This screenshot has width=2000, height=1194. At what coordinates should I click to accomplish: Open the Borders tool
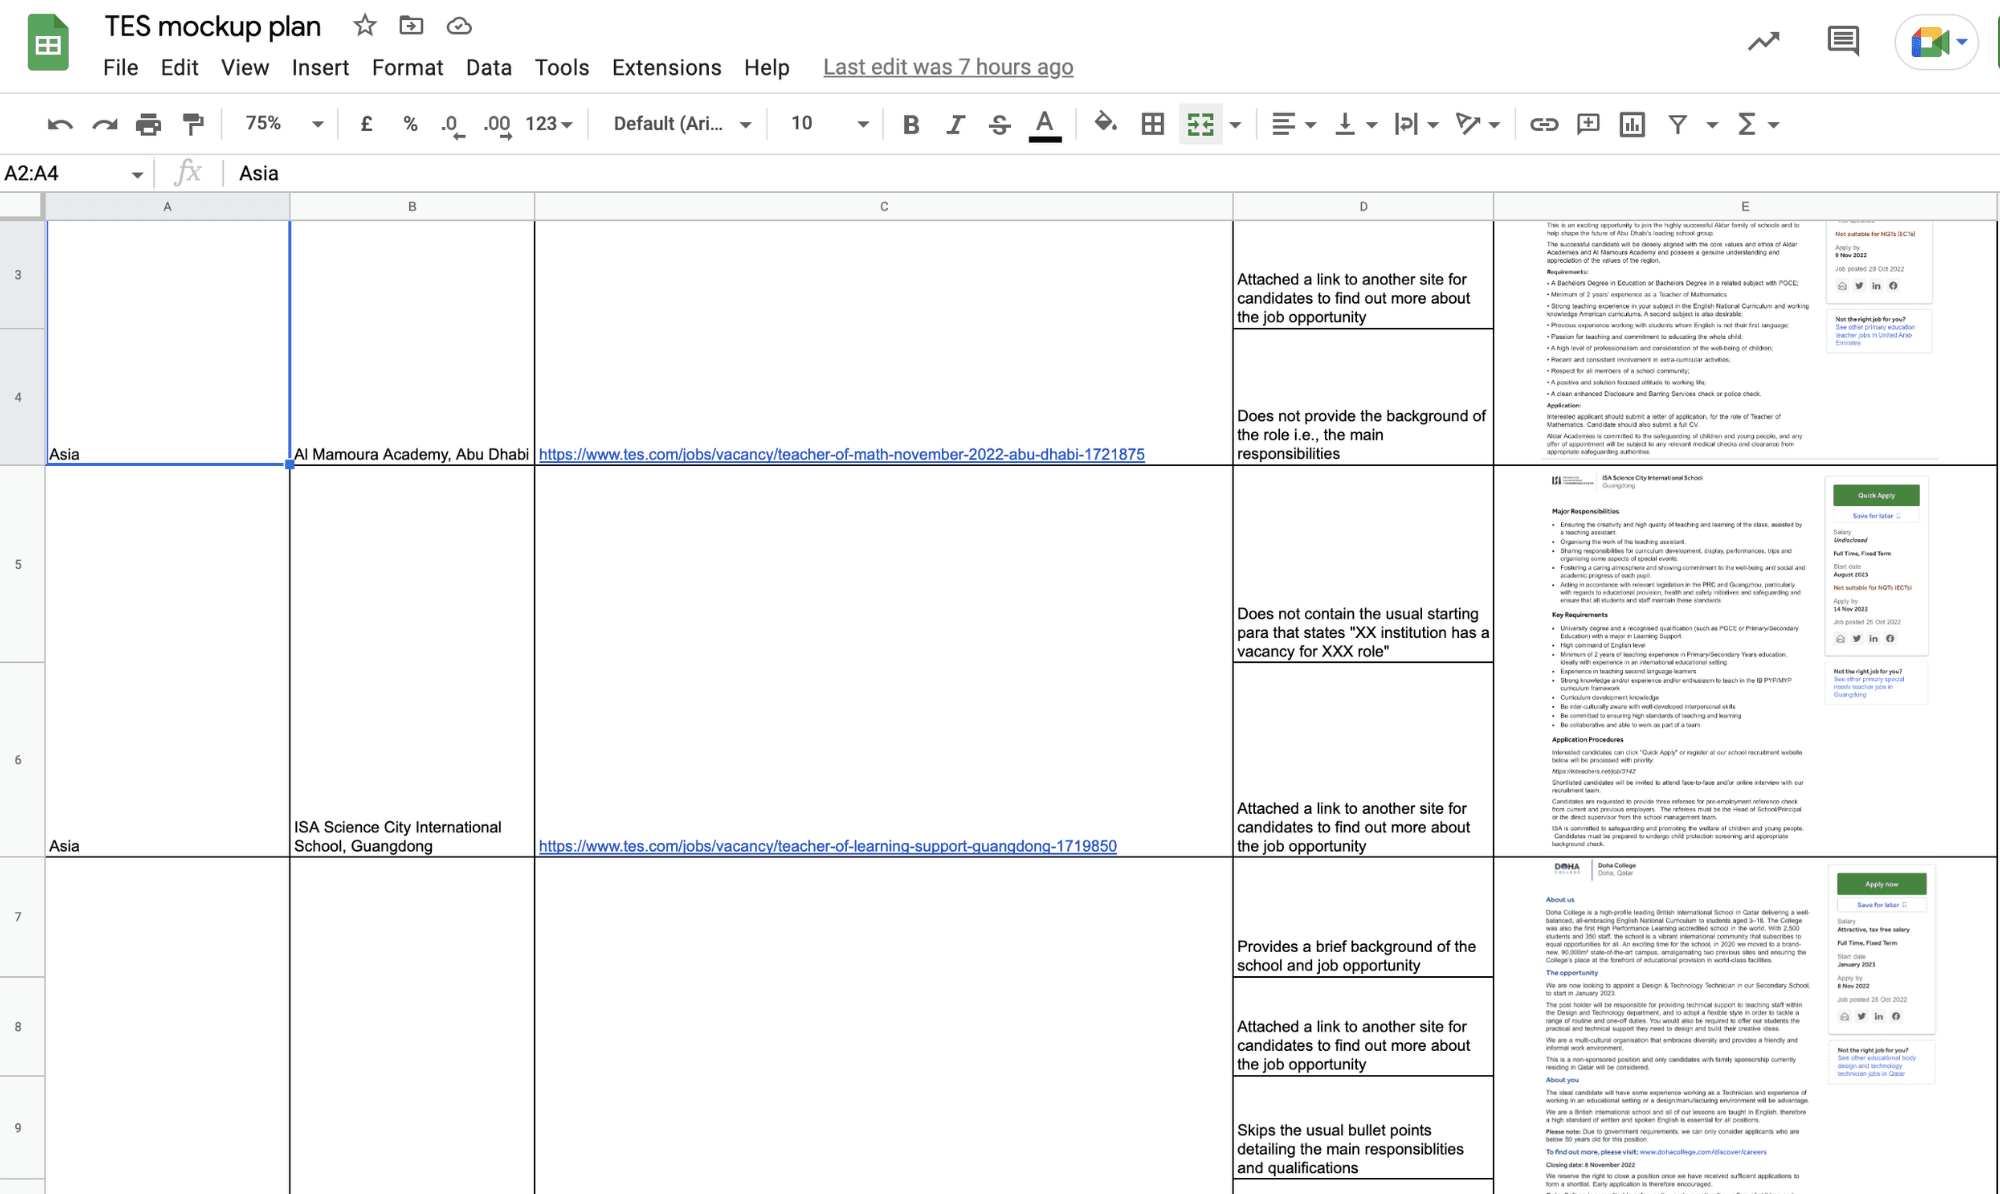click(1153, 124)
